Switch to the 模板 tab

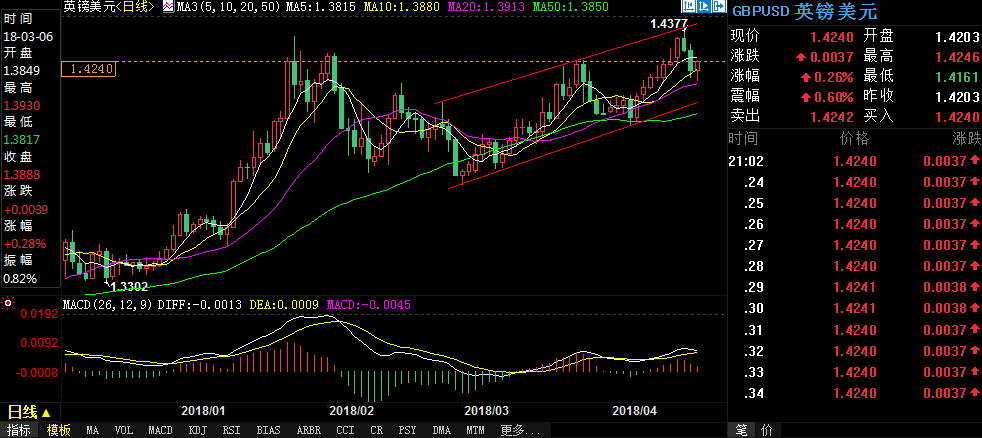(58, 430)
